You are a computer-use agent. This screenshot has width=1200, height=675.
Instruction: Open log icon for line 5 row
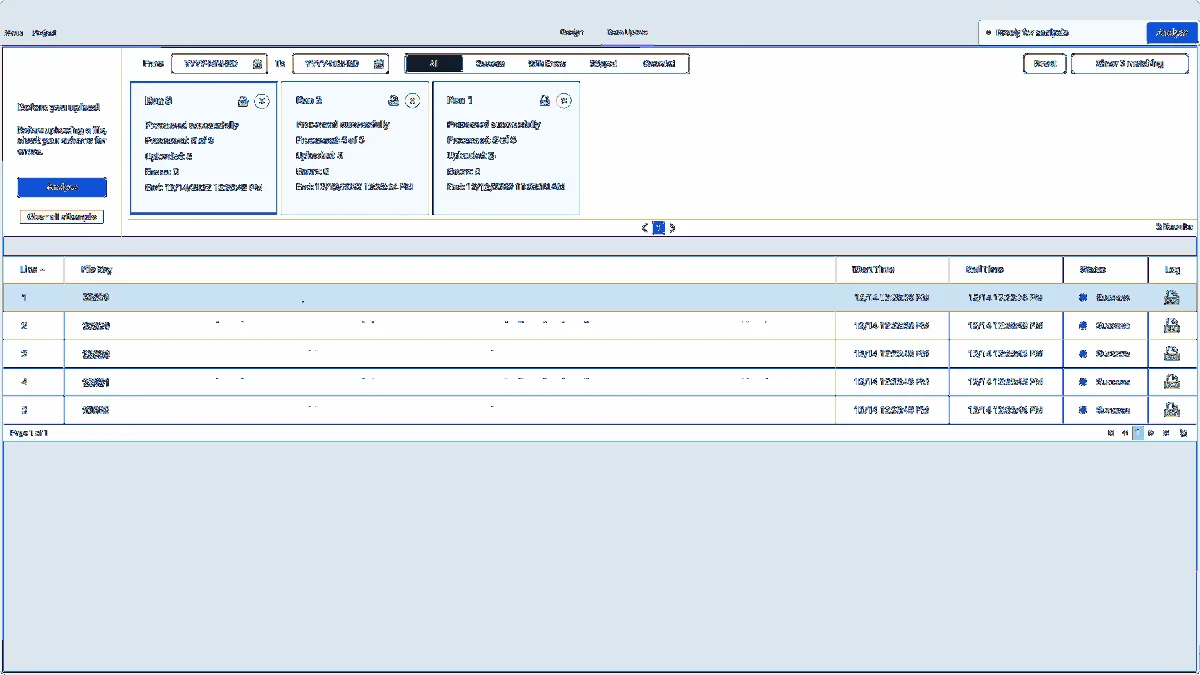(1172, 409)
